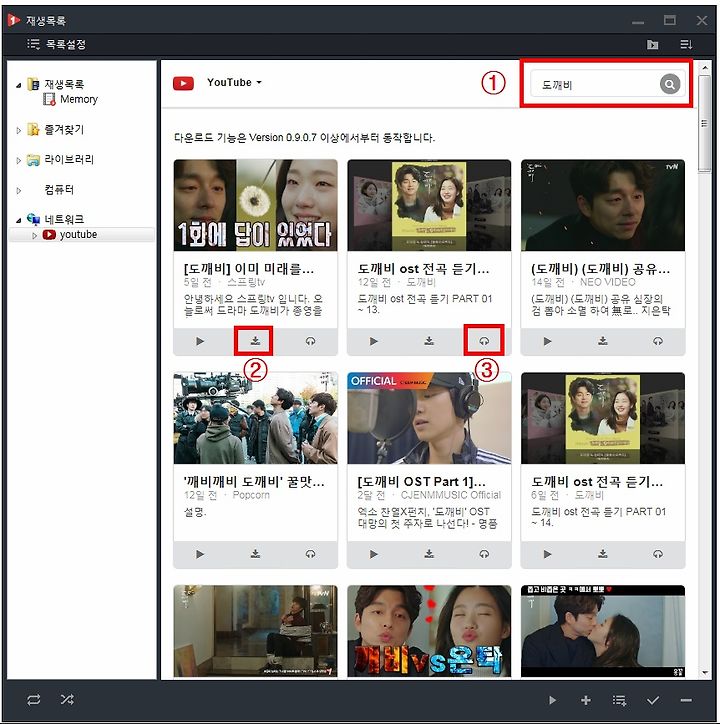Extract audio from '[도깨비] 이미 미래를' video
The height and width of the screenshot is (724, 720).
click(x=310, y=341)
